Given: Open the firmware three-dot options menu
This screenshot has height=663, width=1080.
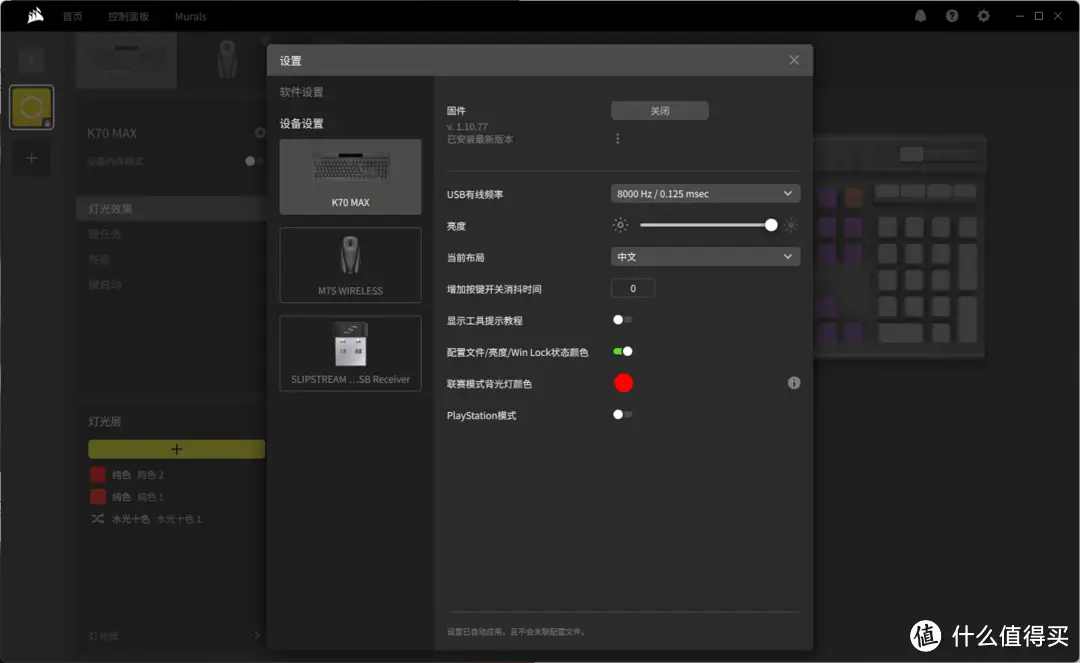Looking at the screenshot, I should pyautogui.click(x=617, y=138).
